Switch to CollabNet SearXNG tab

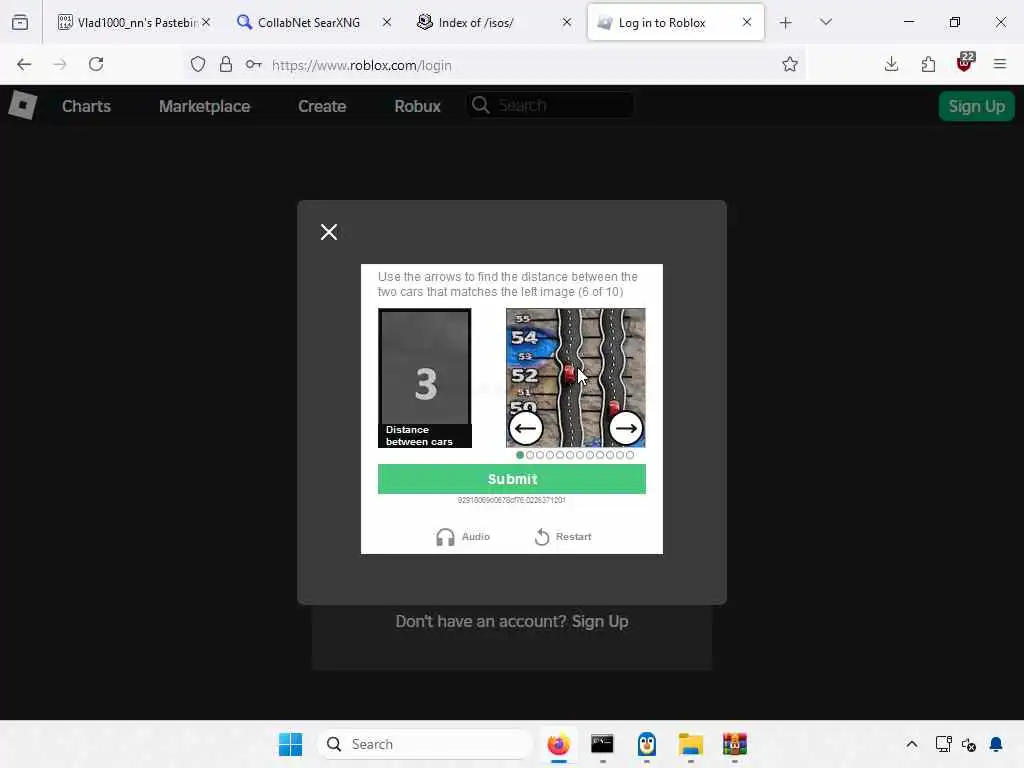pos(307,23)
